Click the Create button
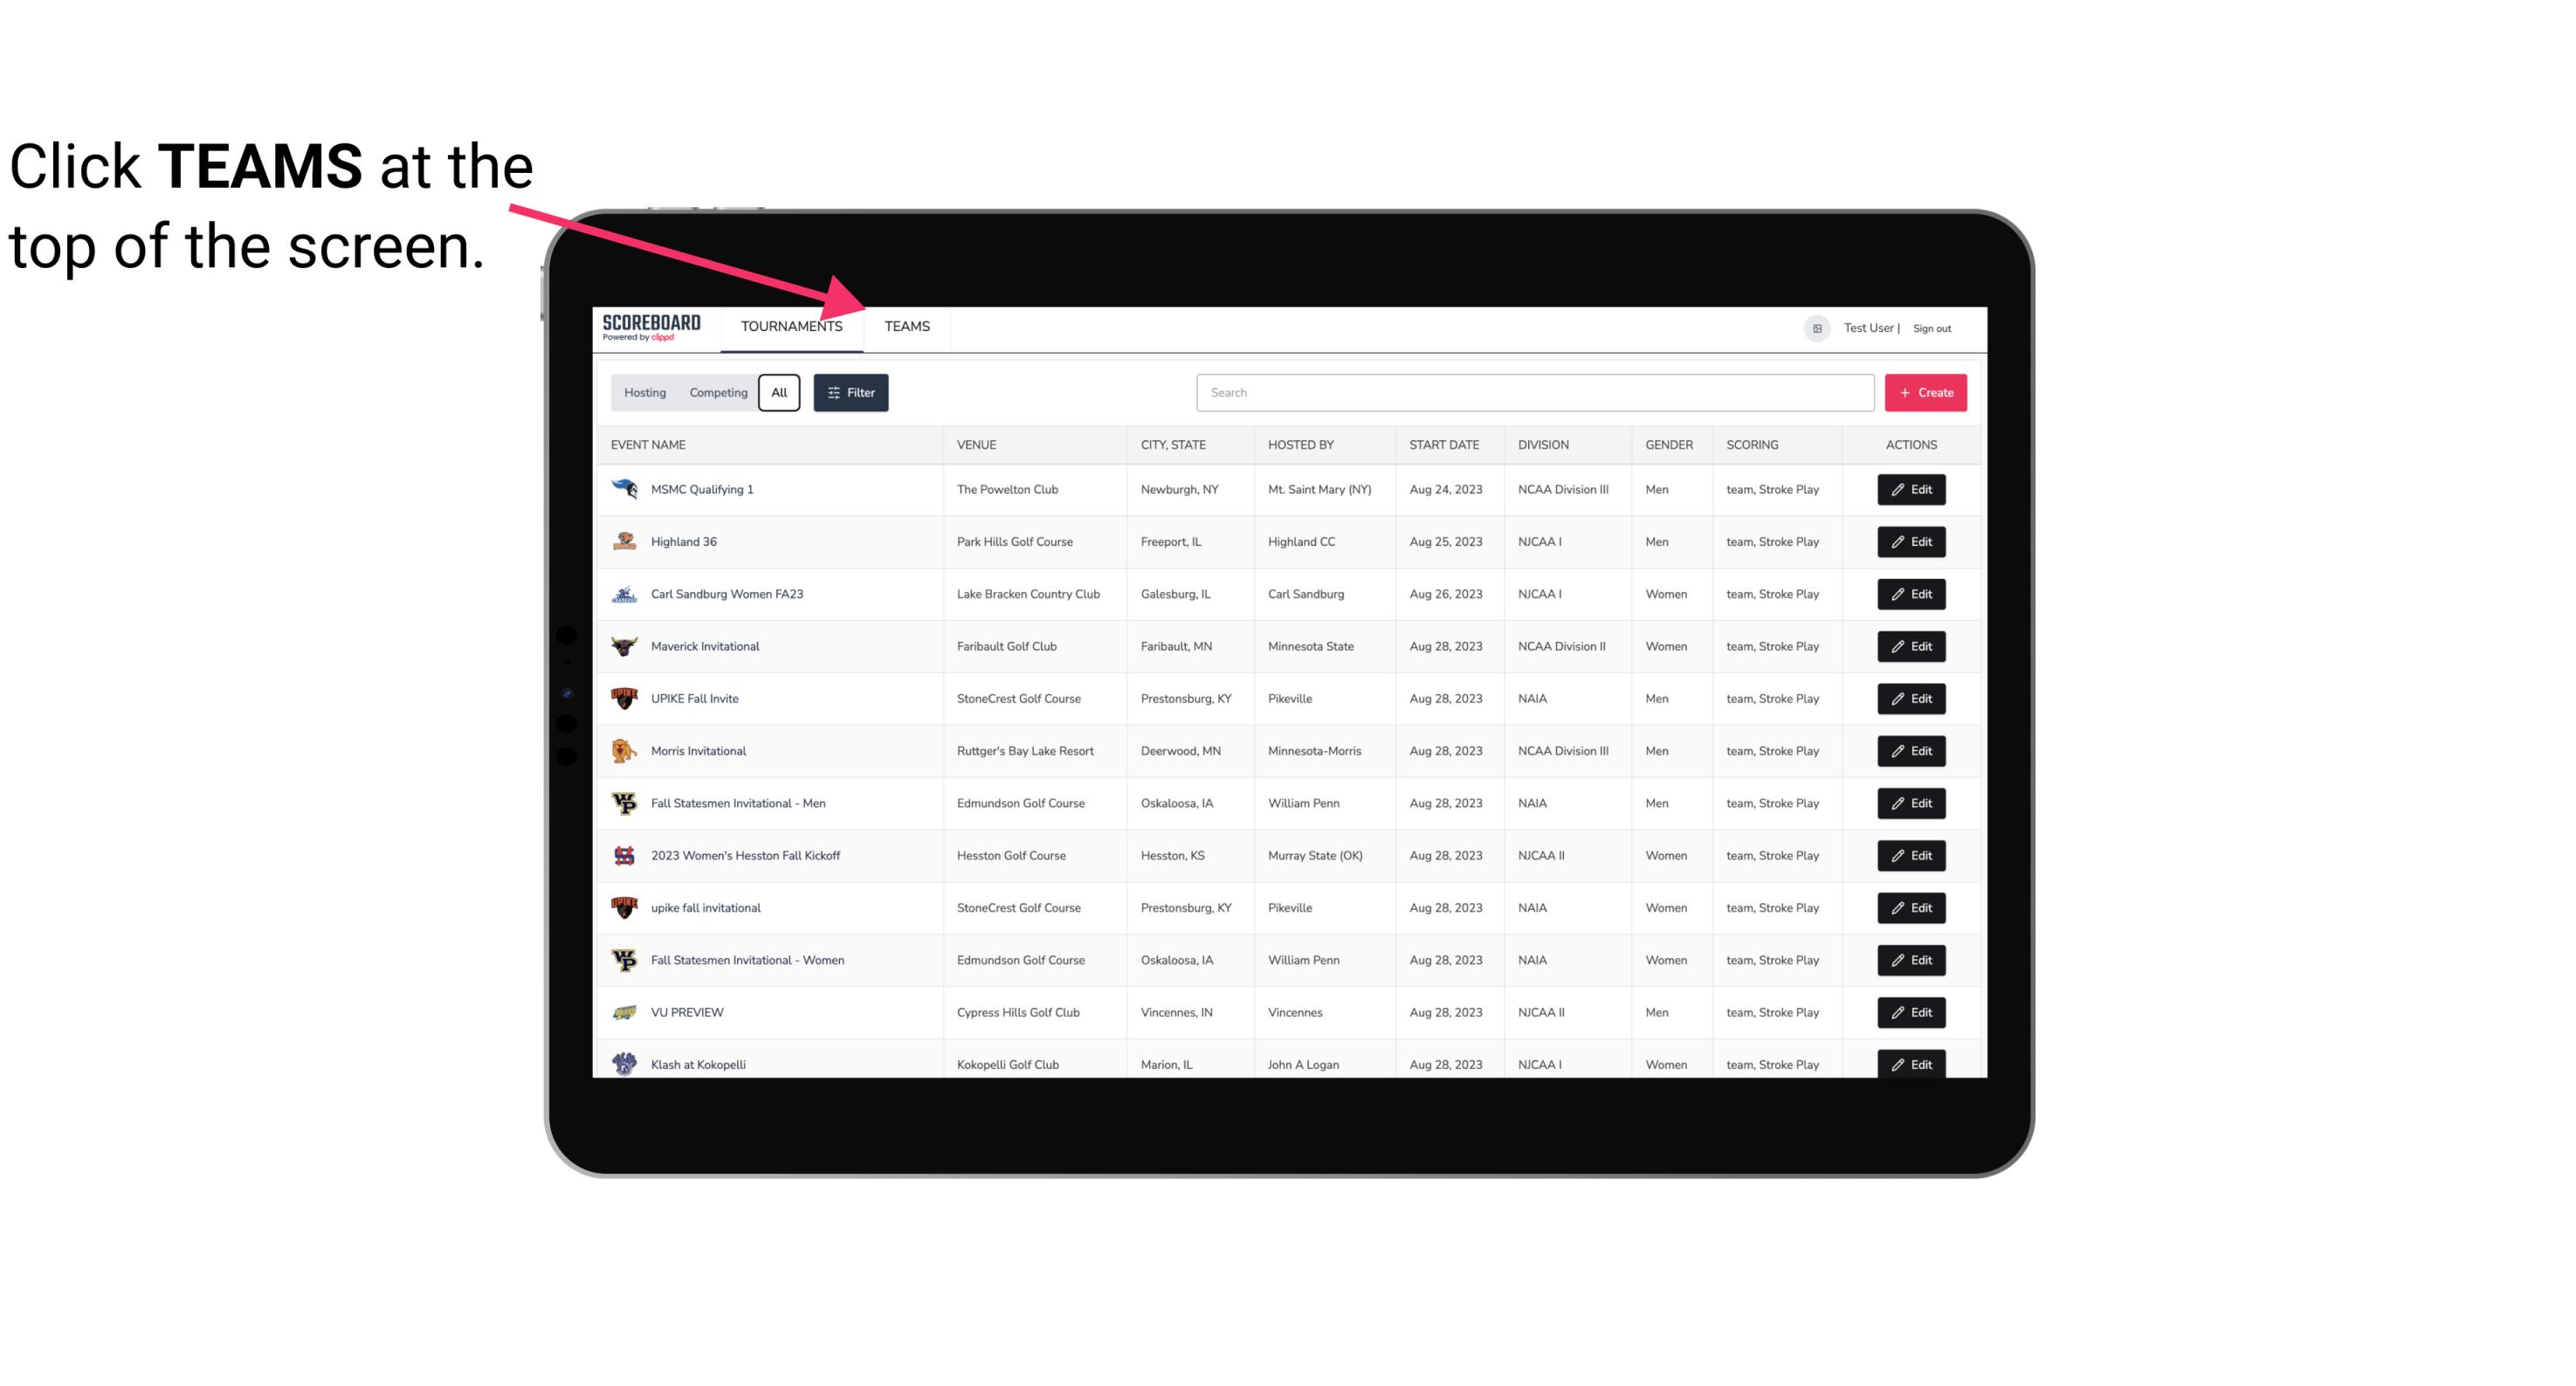 pyautogui.click(x=1925, y=393)
